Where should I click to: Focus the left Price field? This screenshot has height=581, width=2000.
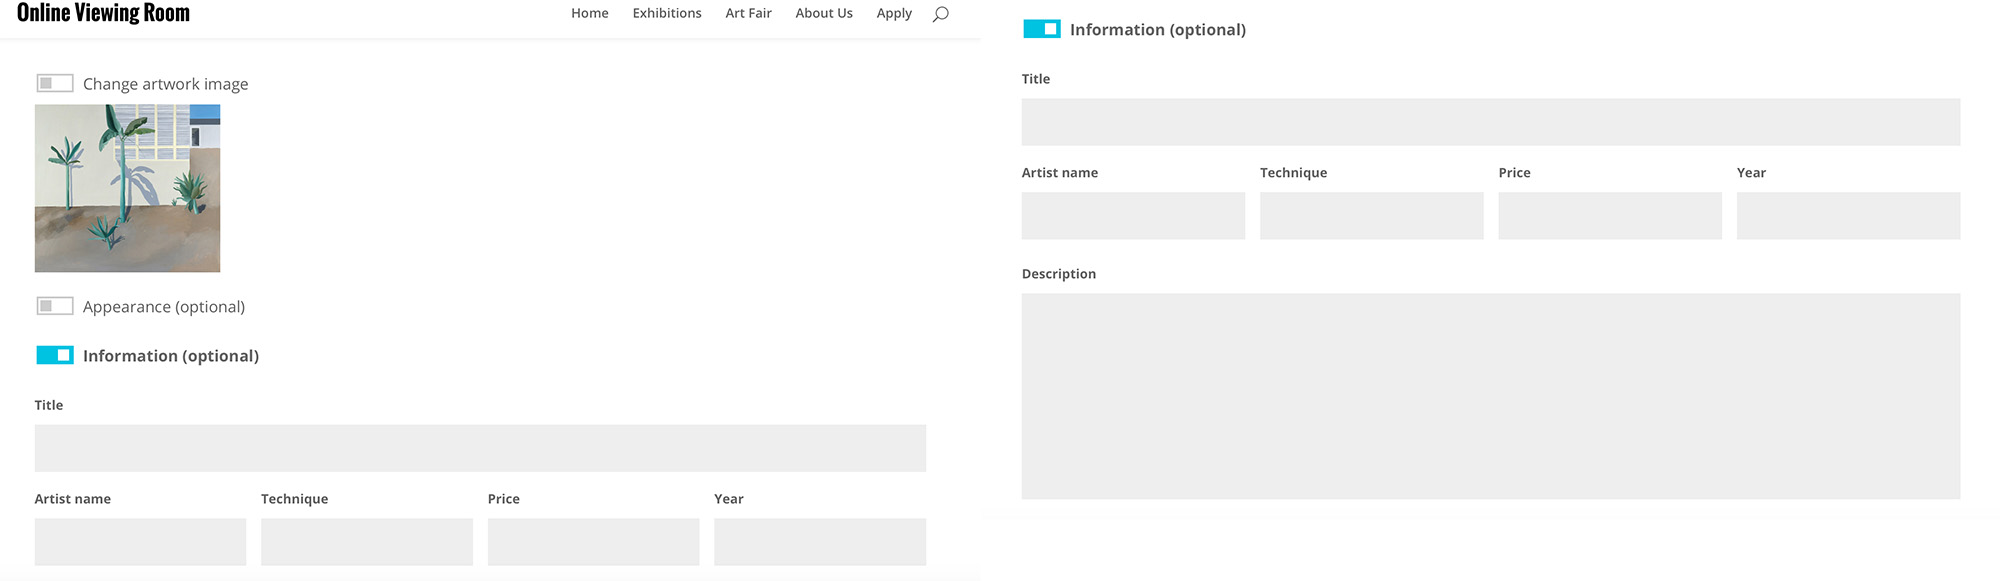pyautogui.click(x=594, y=542)
